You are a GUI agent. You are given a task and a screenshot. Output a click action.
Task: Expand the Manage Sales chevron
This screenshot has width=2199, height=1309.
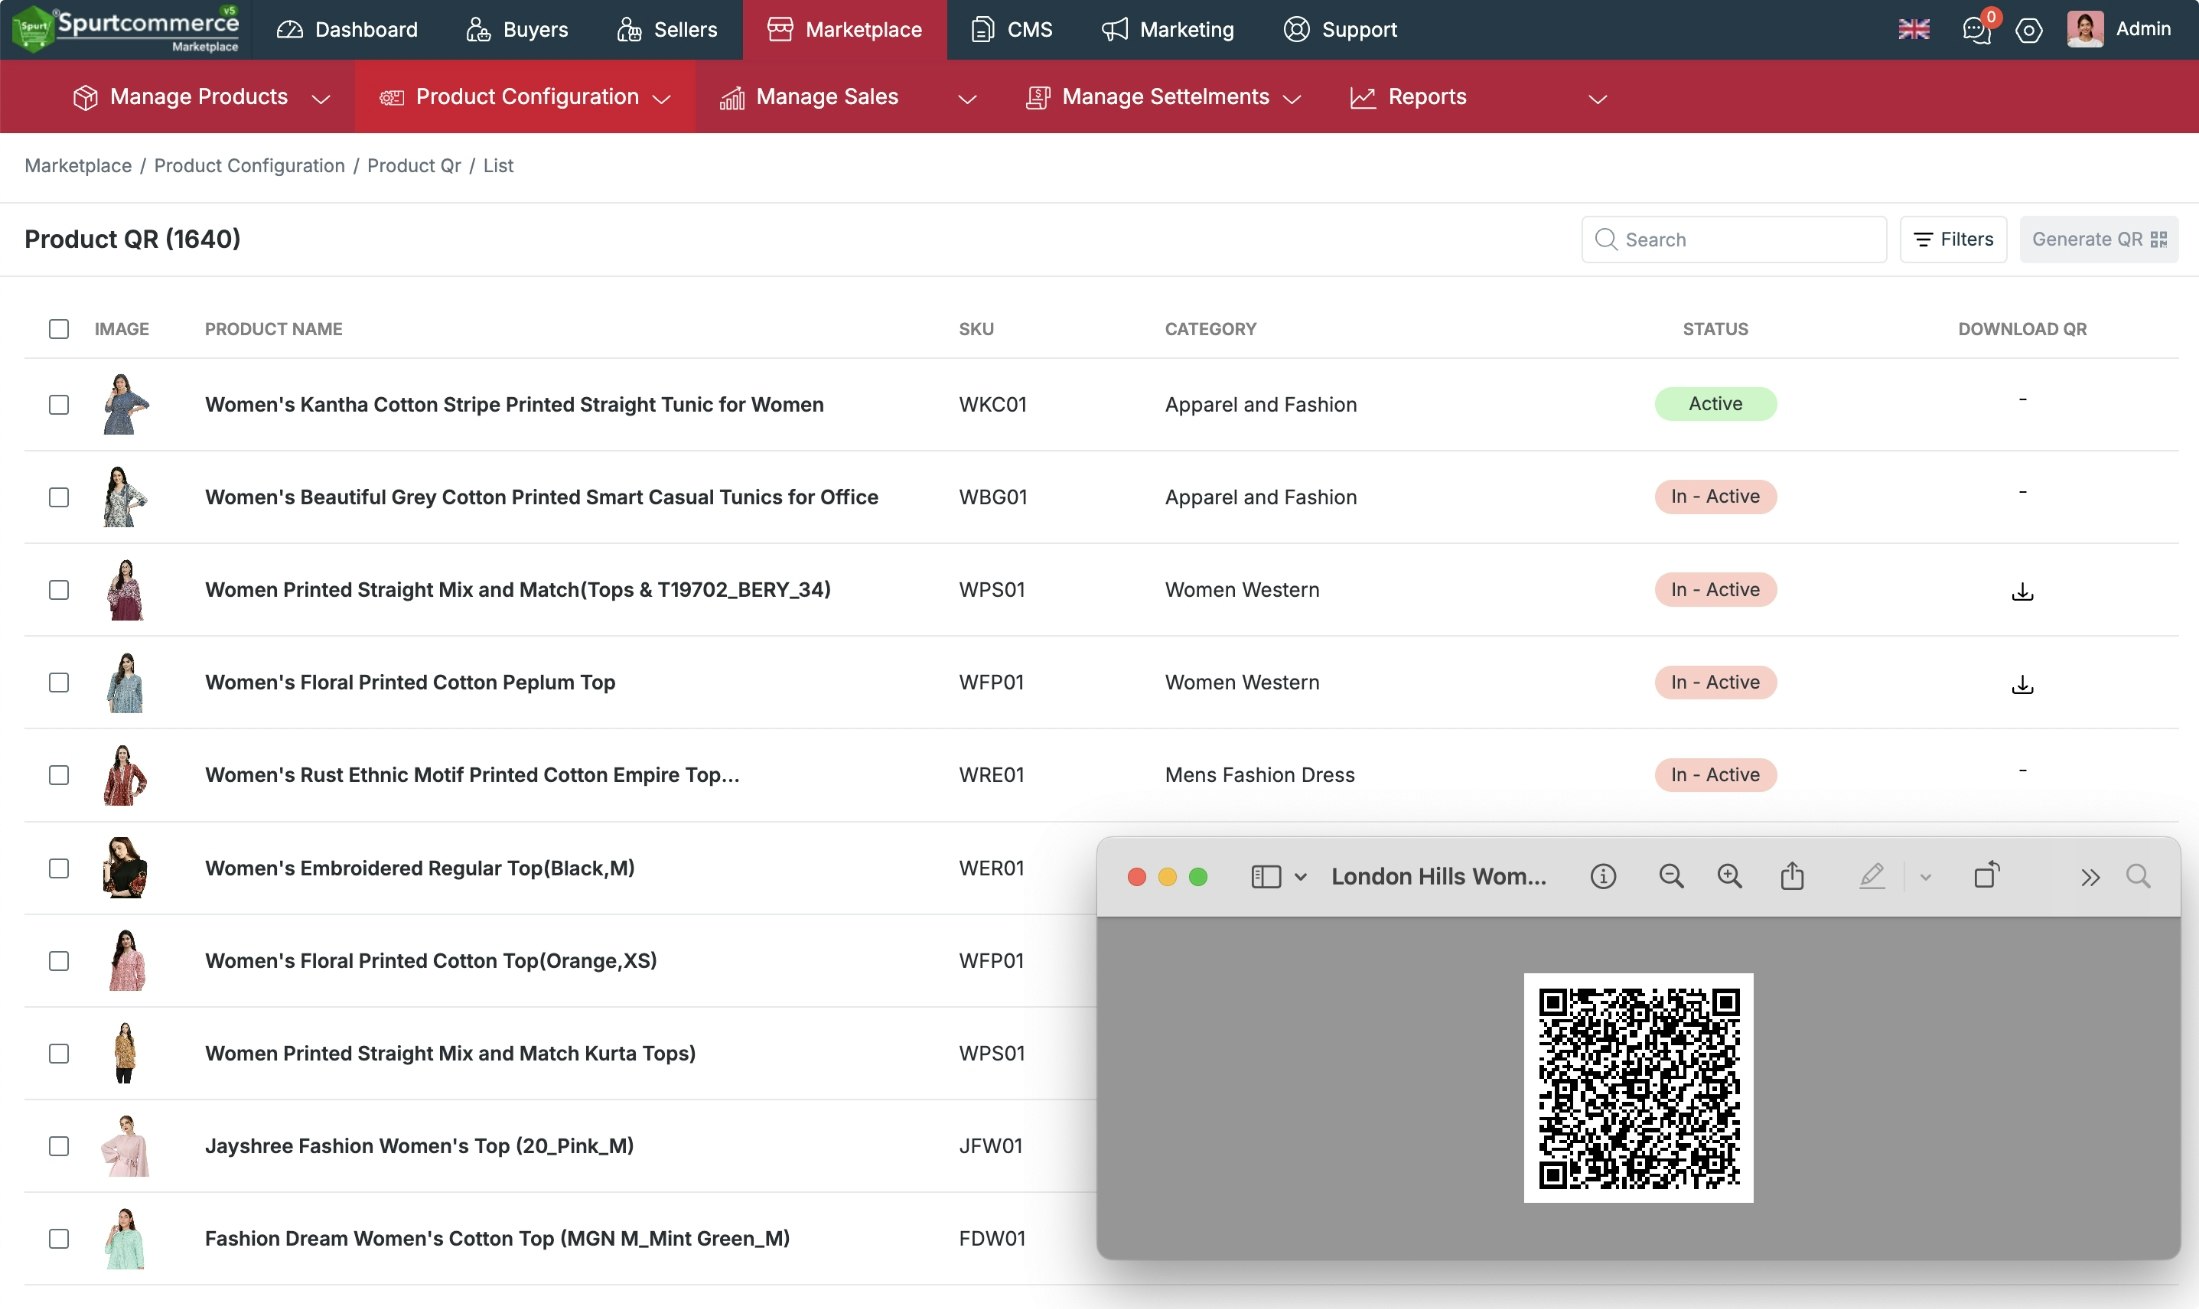coord(967,99)
